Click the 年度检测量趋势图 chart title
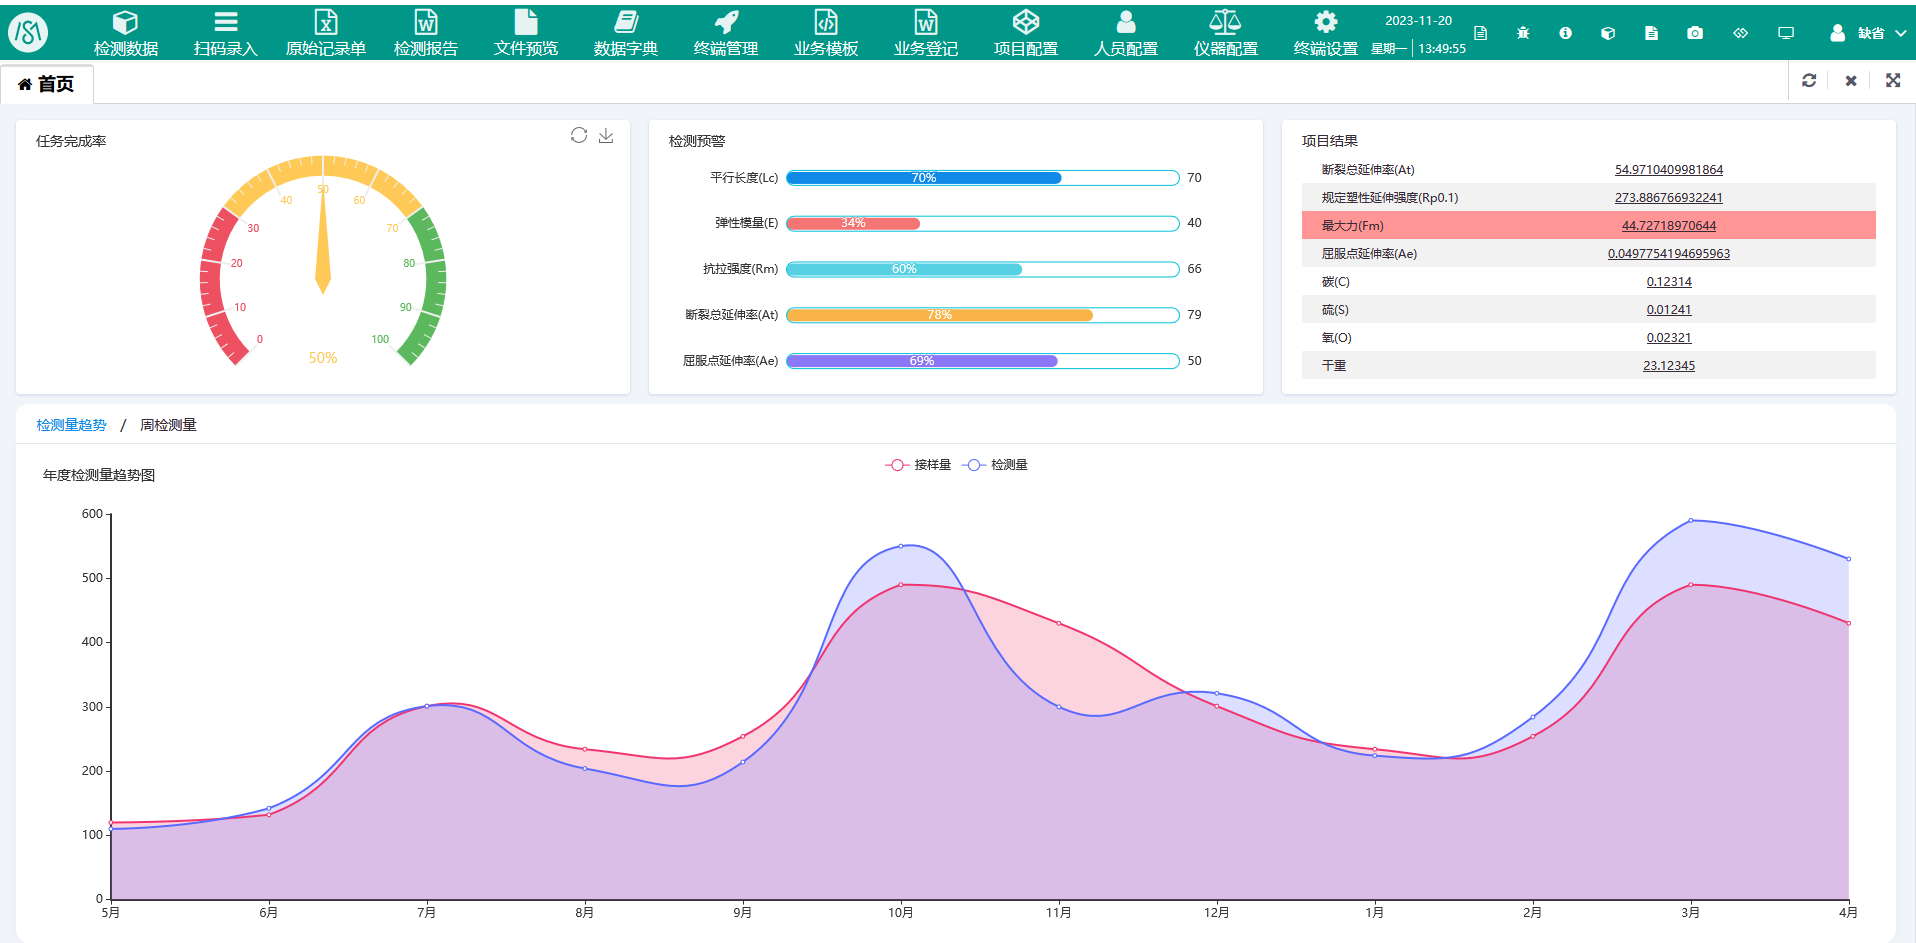 click(x=99, y=475)
